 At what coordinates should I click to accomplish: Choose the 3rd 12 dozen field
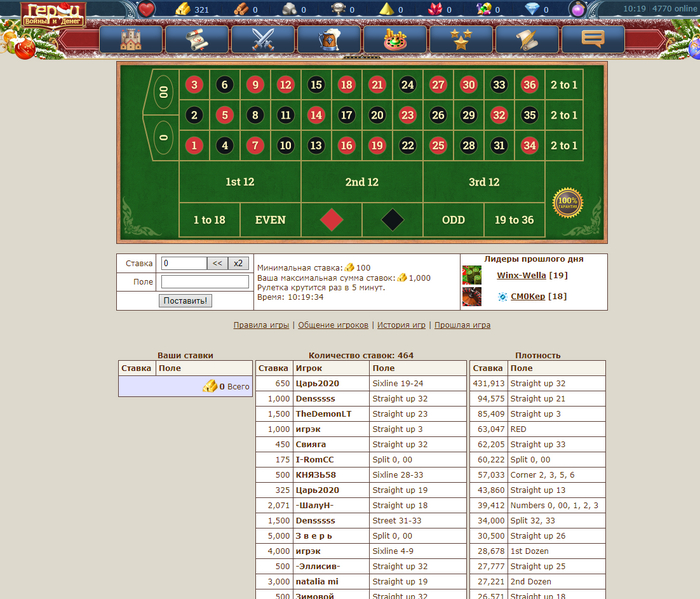click(x=484, y=182)
